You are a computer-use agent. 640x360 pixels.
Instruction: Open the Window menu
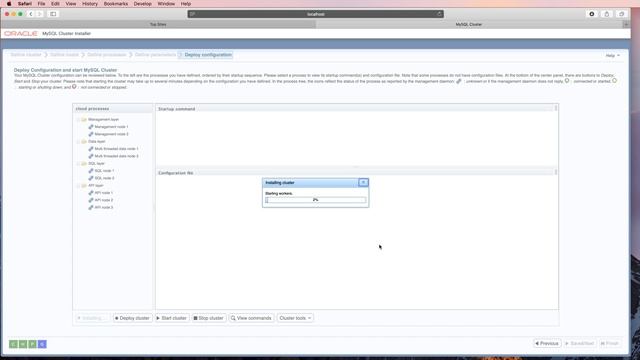click(166, 4)
